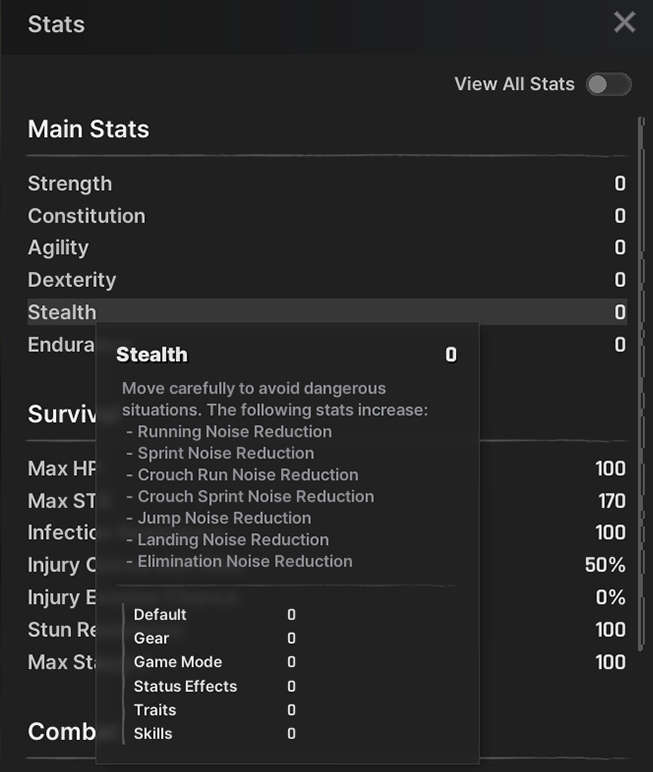Click the Status Effects breakdown row
Viewport: 653px width, 772px height.
pyautogui.click(x=215, y=686)
